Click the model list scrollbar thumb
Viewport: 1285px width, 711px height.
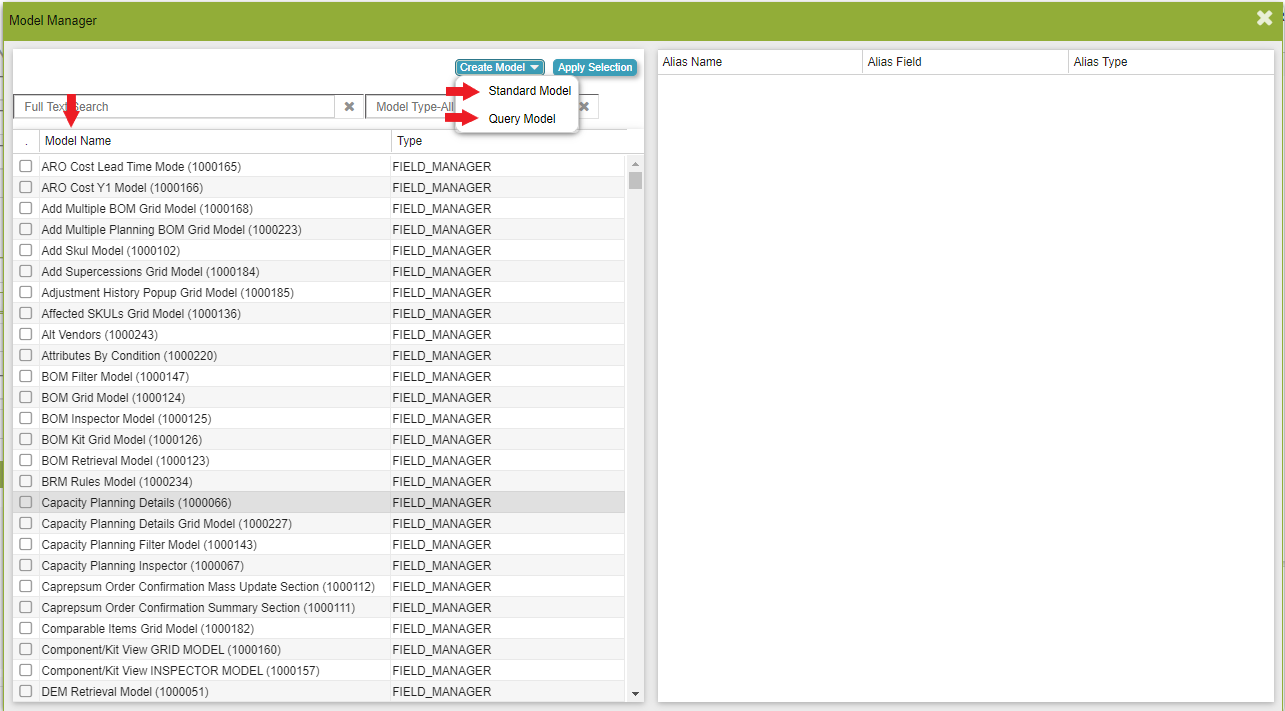coord(635,181)
